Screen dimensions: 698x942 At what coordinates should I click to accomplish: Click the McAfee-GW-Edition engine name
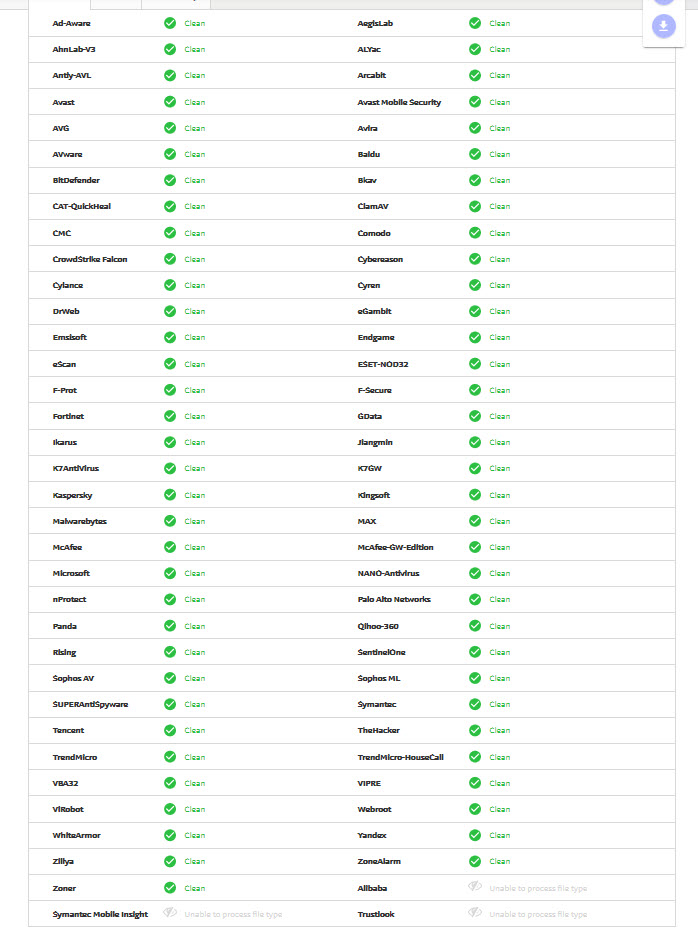click(395, 547)
